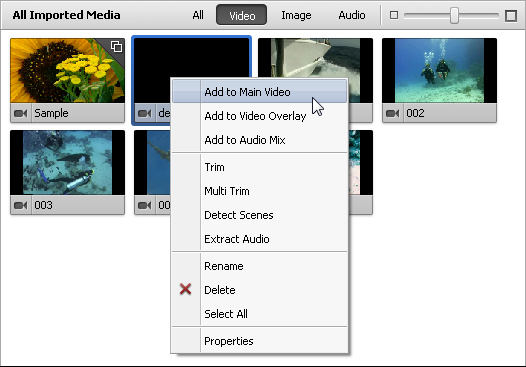526x367 pixels.
Task: Choose Rename in the context menu
Action: tap(259, 266)
